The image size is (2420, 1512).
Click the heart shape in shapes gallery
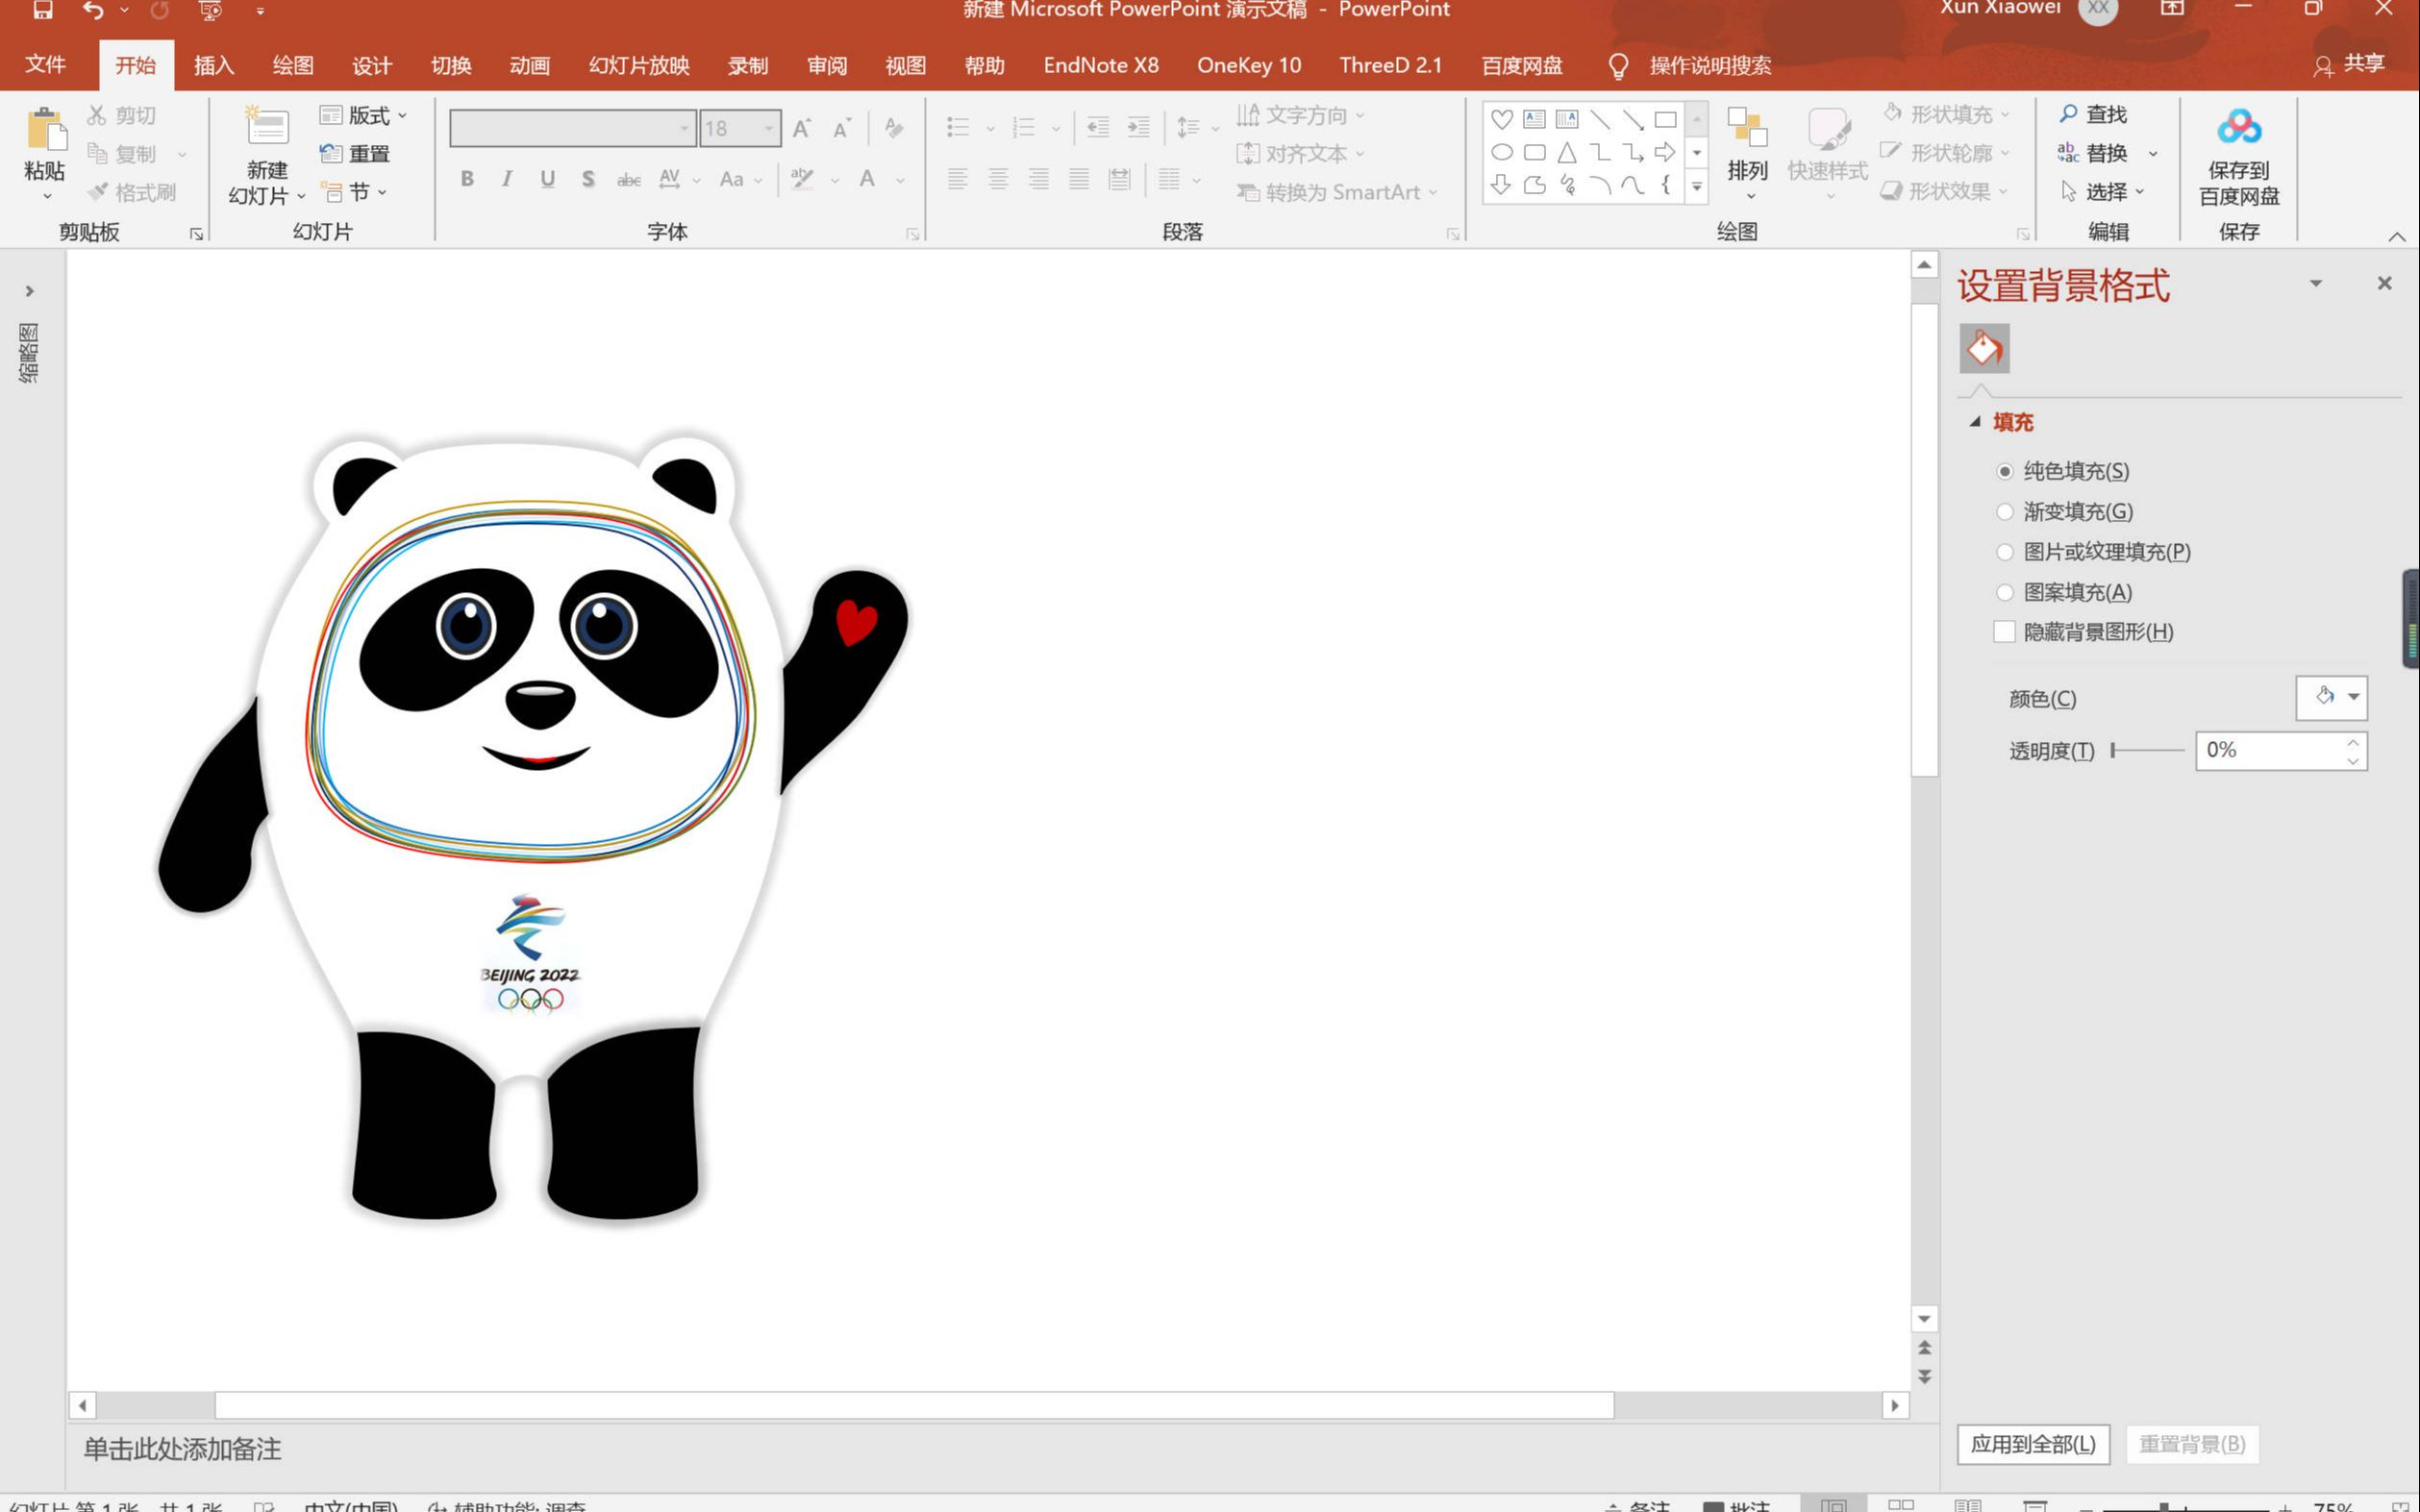(1501, 119)
